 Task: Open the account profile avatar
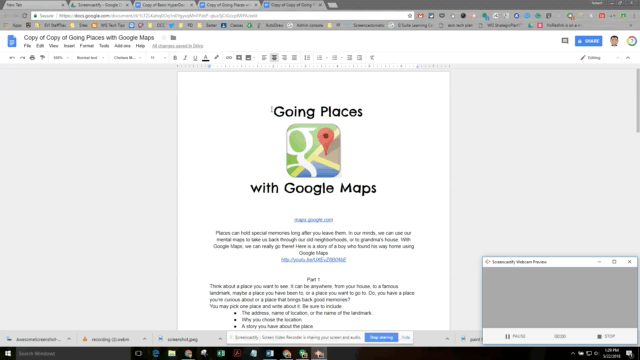(614, 41)
